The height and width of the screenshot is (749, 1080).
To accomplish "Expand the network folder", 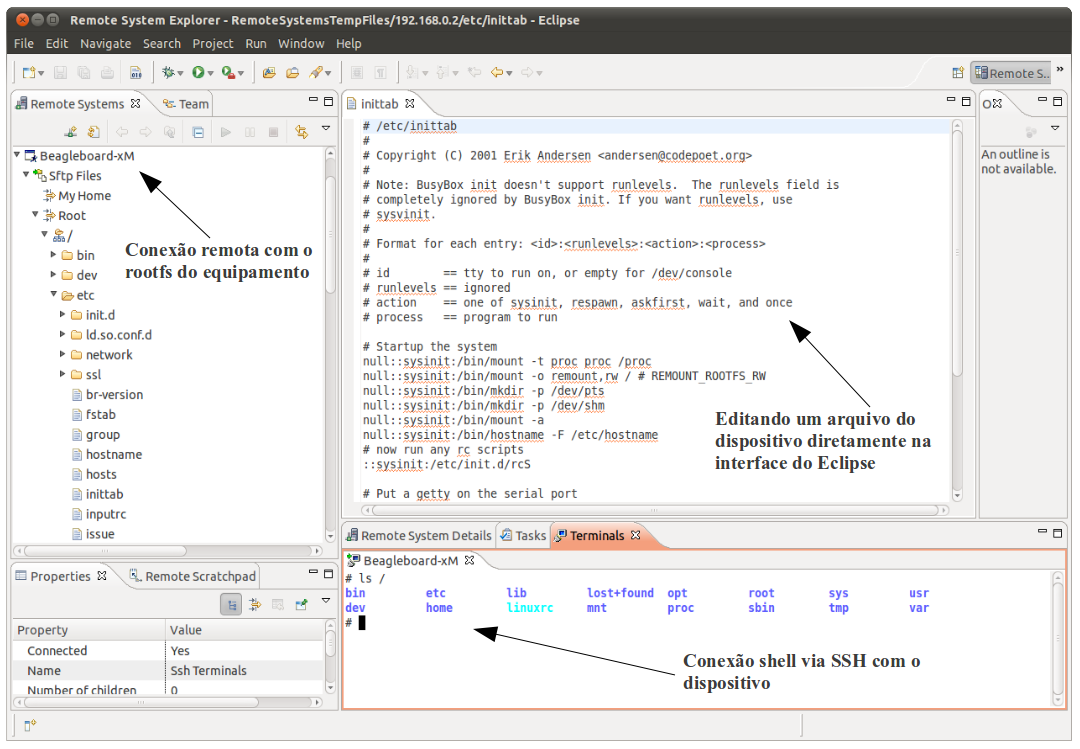I will pos(63,354).
